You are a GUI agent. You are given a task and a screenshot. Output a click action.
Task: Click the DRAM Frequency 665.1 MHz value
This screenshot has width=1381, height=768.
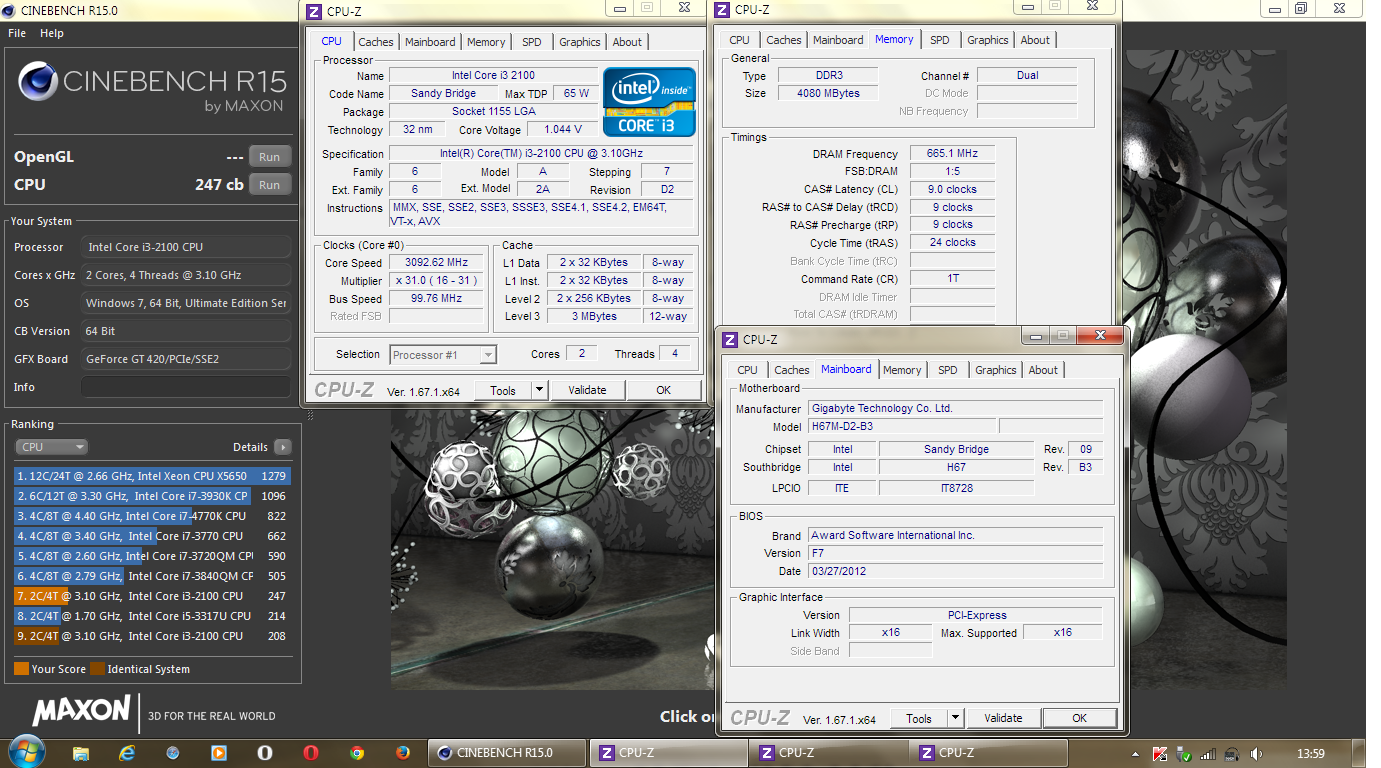[952, 154]
